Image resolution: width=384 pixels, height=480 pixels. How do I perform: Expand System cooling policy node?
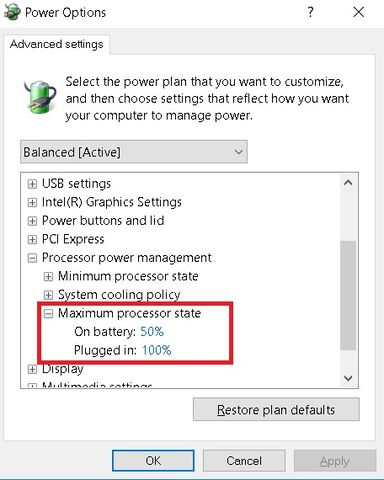(x=48, y=295)
